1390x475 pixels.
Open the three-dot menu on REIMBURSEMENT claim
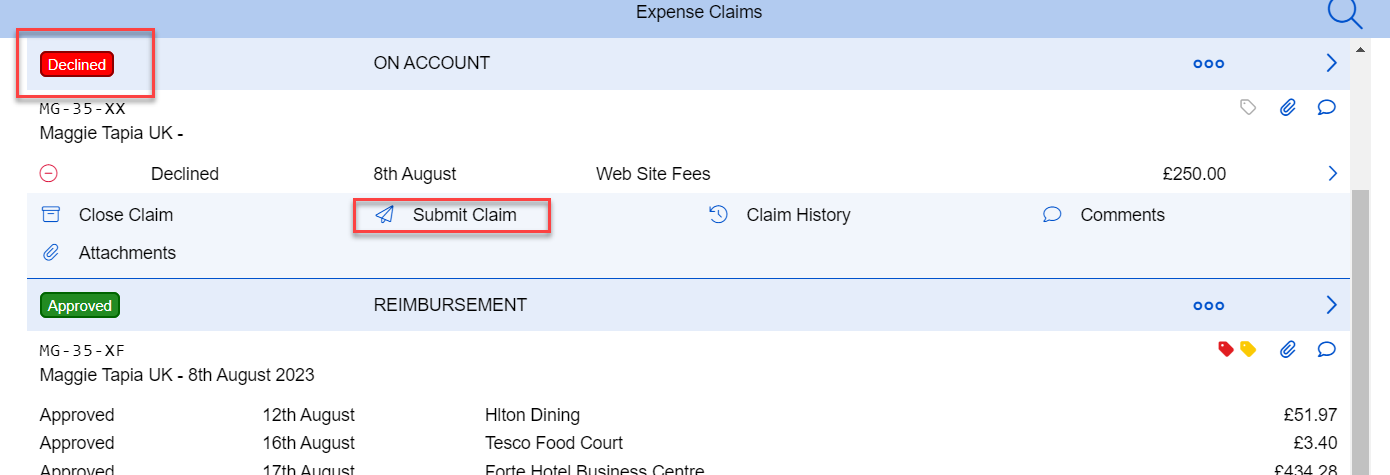tap(1208, 305)
